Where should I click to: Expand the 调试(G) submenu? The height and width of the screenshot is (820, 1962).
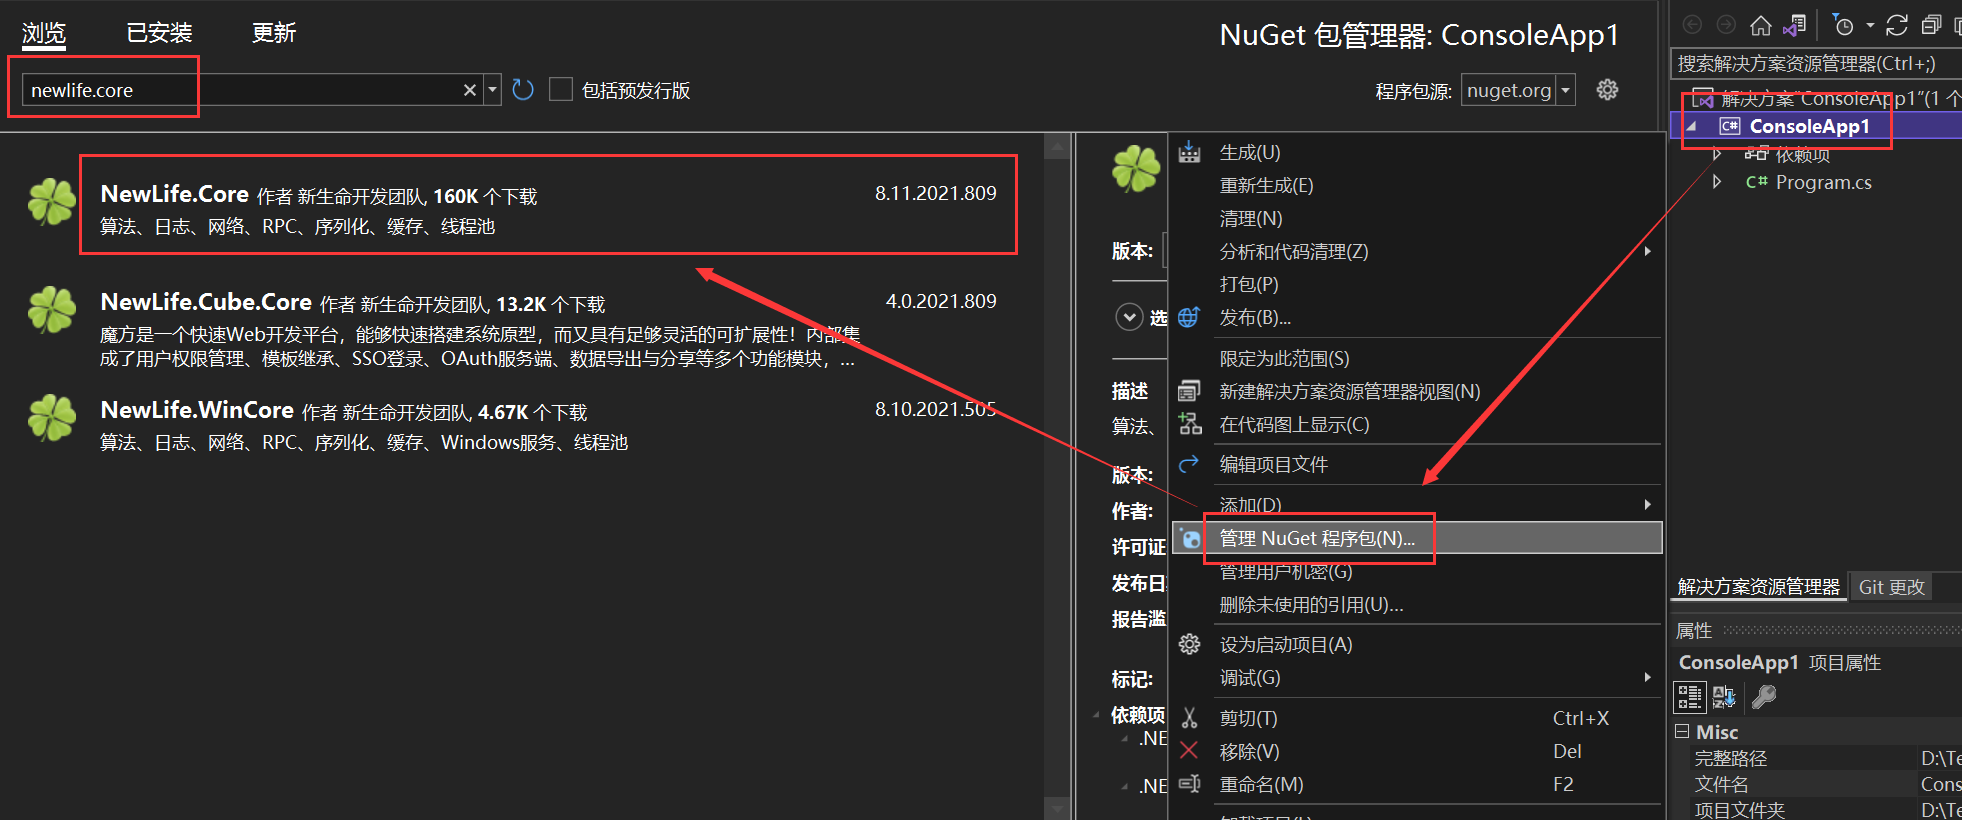pyautogui.click(x=1648, y=677)
